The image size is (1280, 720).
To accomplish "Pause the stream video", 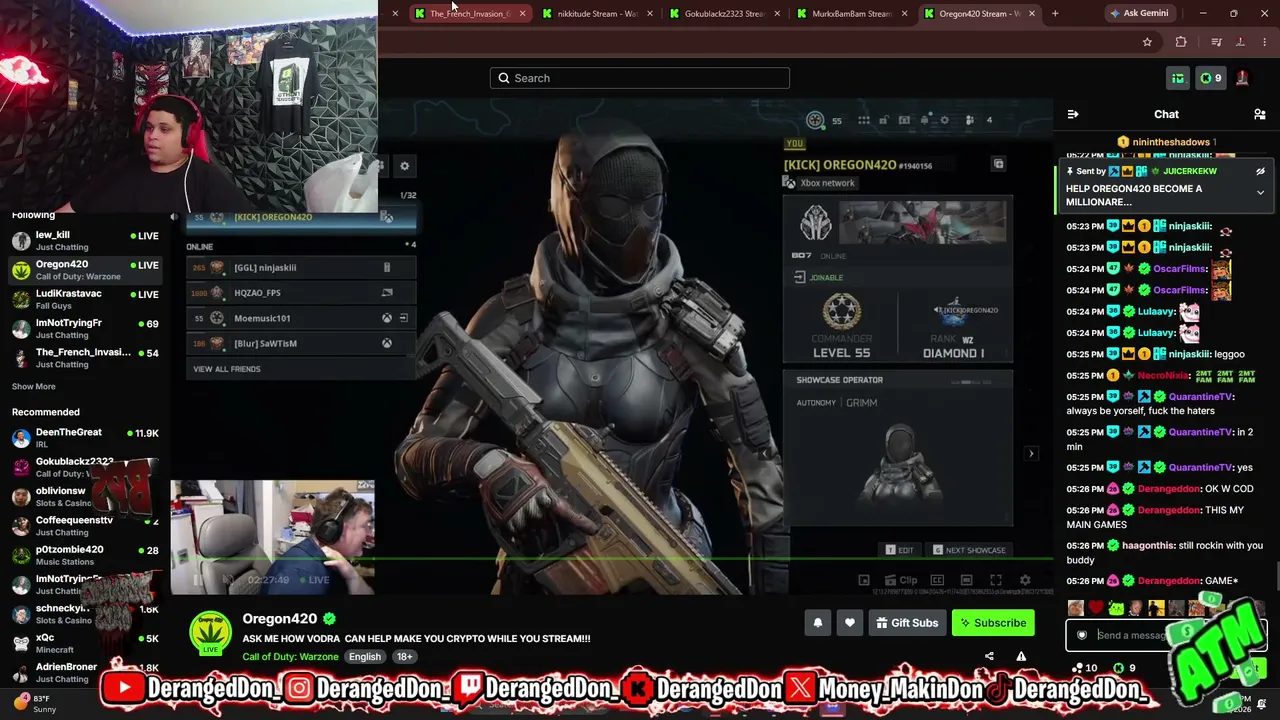I will (198, 580).
